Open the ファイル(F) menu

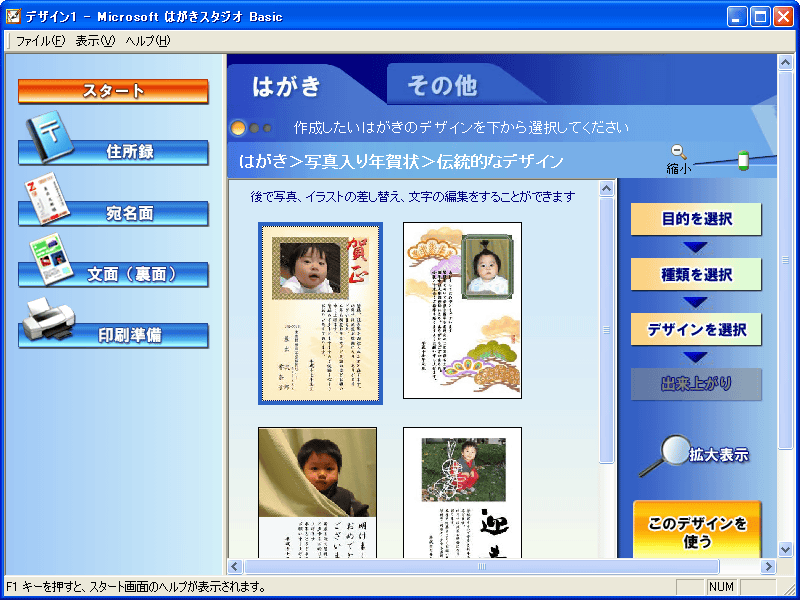[x=40, y=41]
